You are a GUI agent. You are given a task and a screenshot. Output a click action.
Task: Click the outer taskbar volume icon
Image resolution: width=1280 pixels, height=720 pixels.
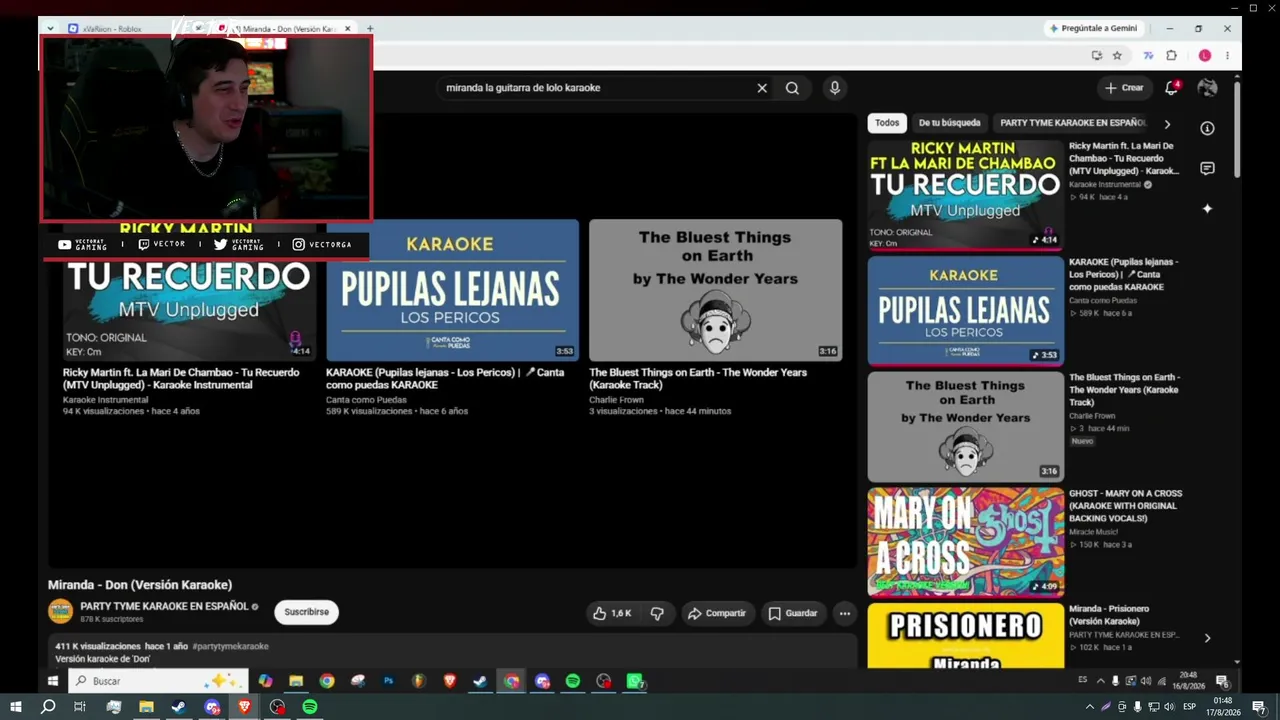(1169, 707)
